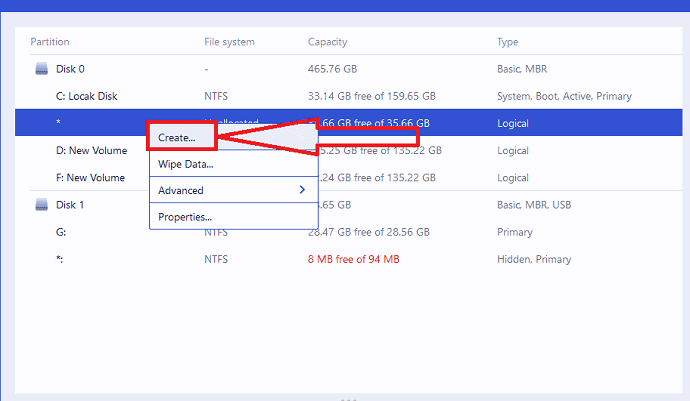The width and height of the screenshot is (690, 401).
Task: Click Logical type of D: New Volume
Action: tap(513, 151)
